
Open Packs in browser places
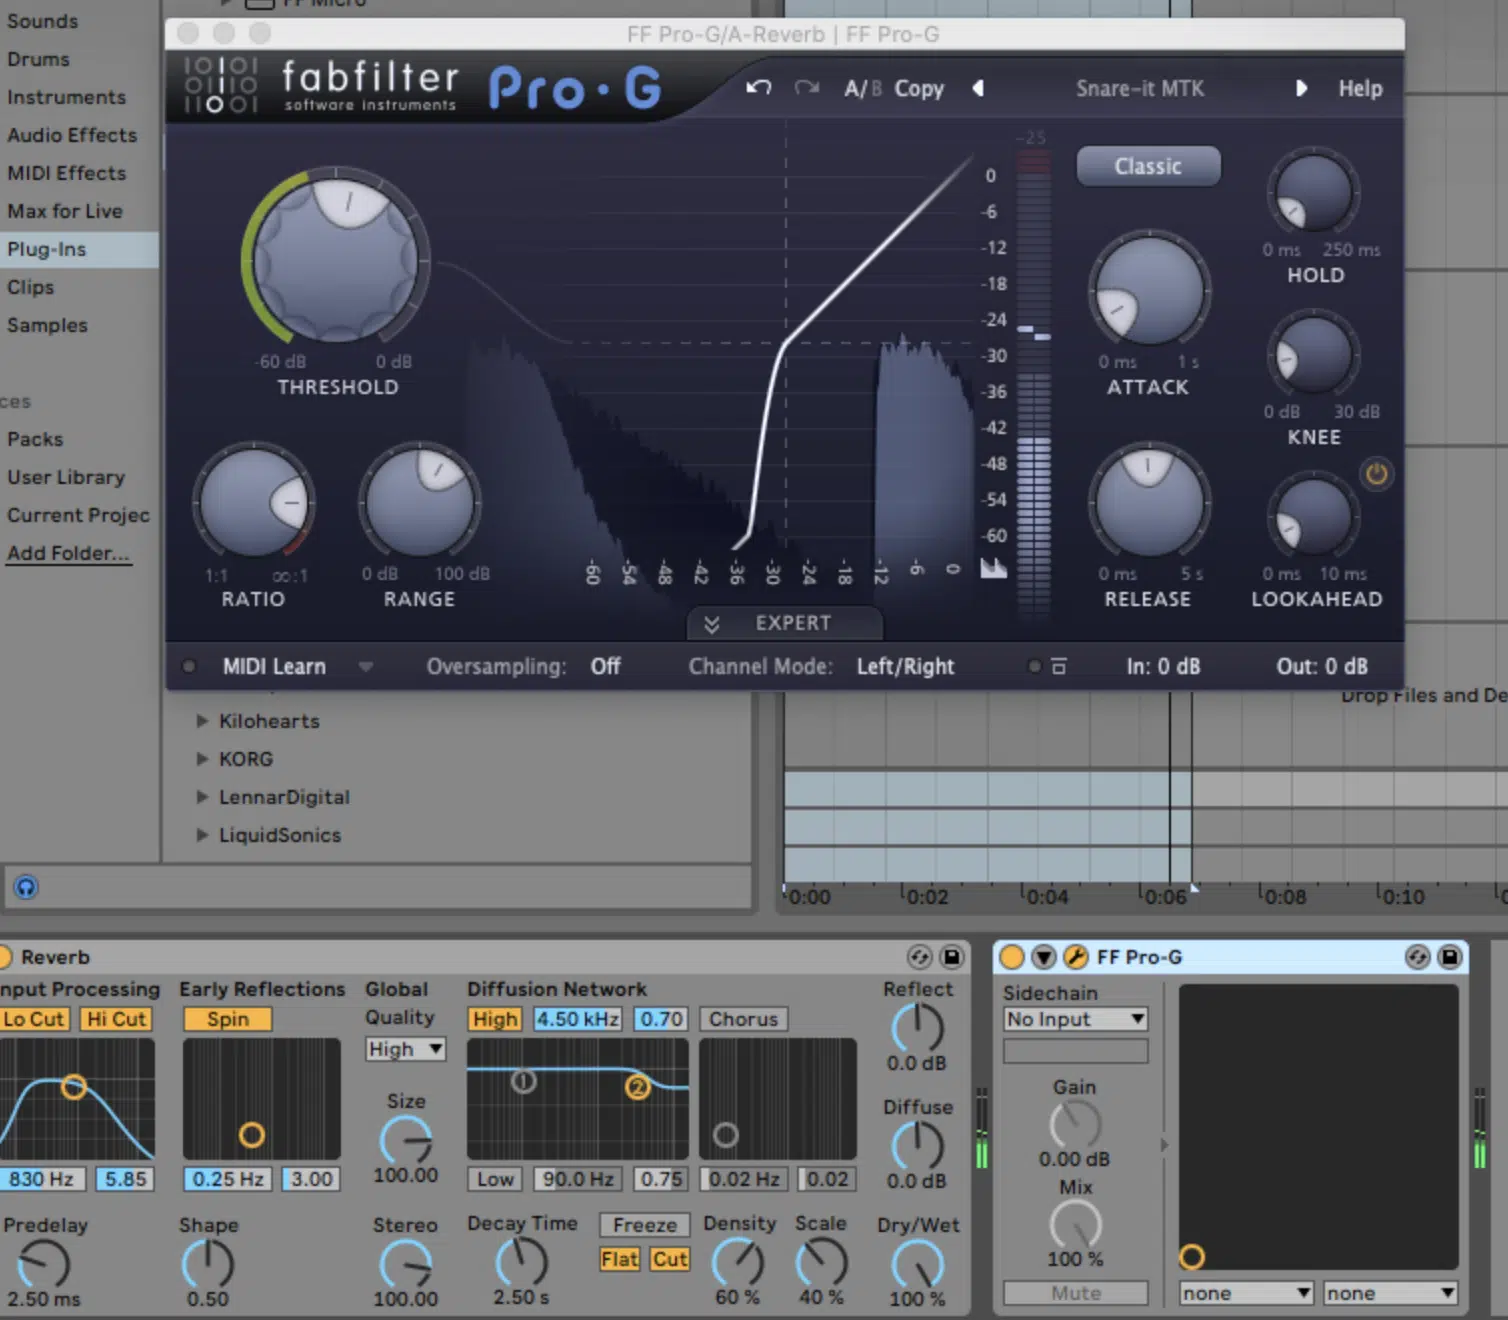coord(35,439)
